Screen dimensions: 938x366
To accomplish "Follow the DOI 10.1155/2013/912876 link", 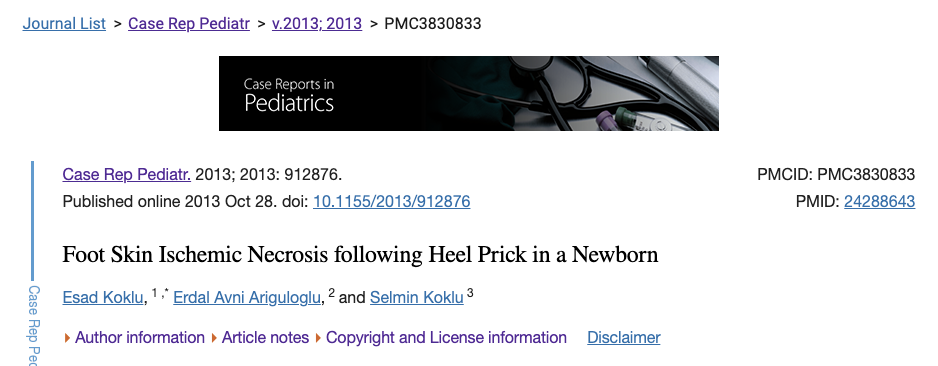I will (x=392, y=202).
